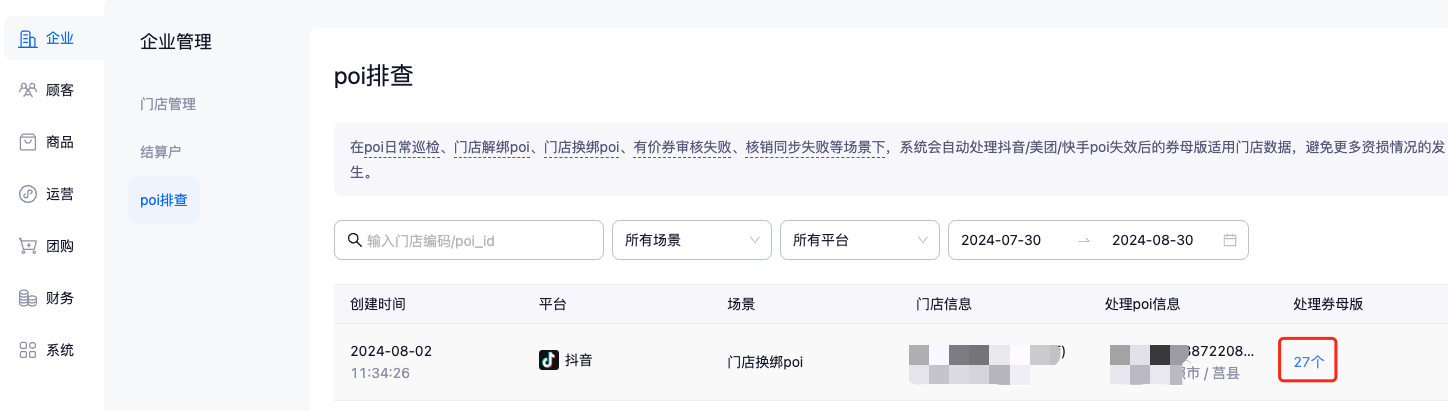Image resolution: width=1448 pixels, height=411 pixels.
Task: Select the 门店管理 menu item
Action: tap(168, 104)
